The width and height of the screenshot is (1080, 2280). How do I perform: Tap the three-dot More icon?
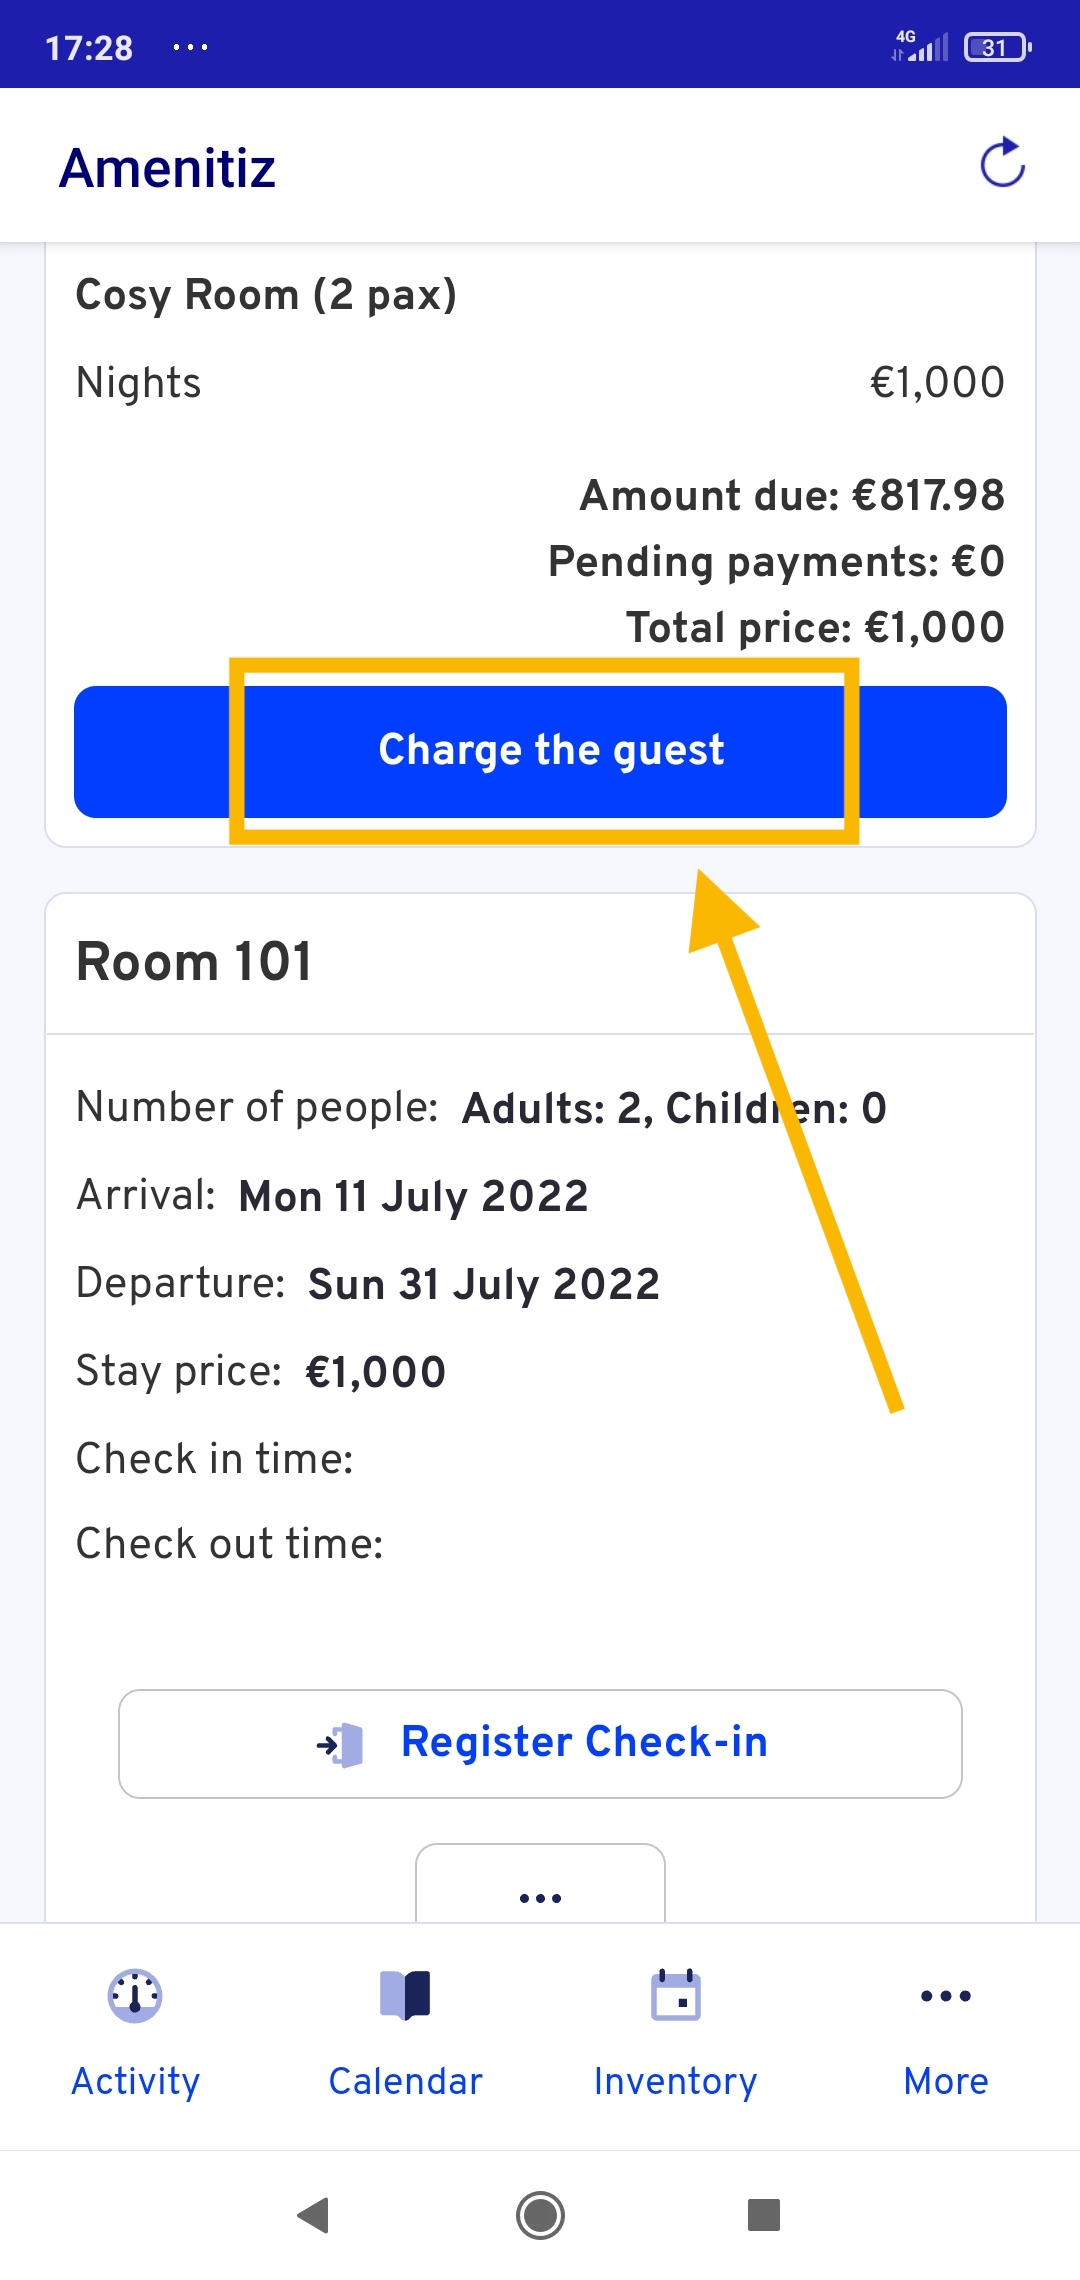point(945,1996)
